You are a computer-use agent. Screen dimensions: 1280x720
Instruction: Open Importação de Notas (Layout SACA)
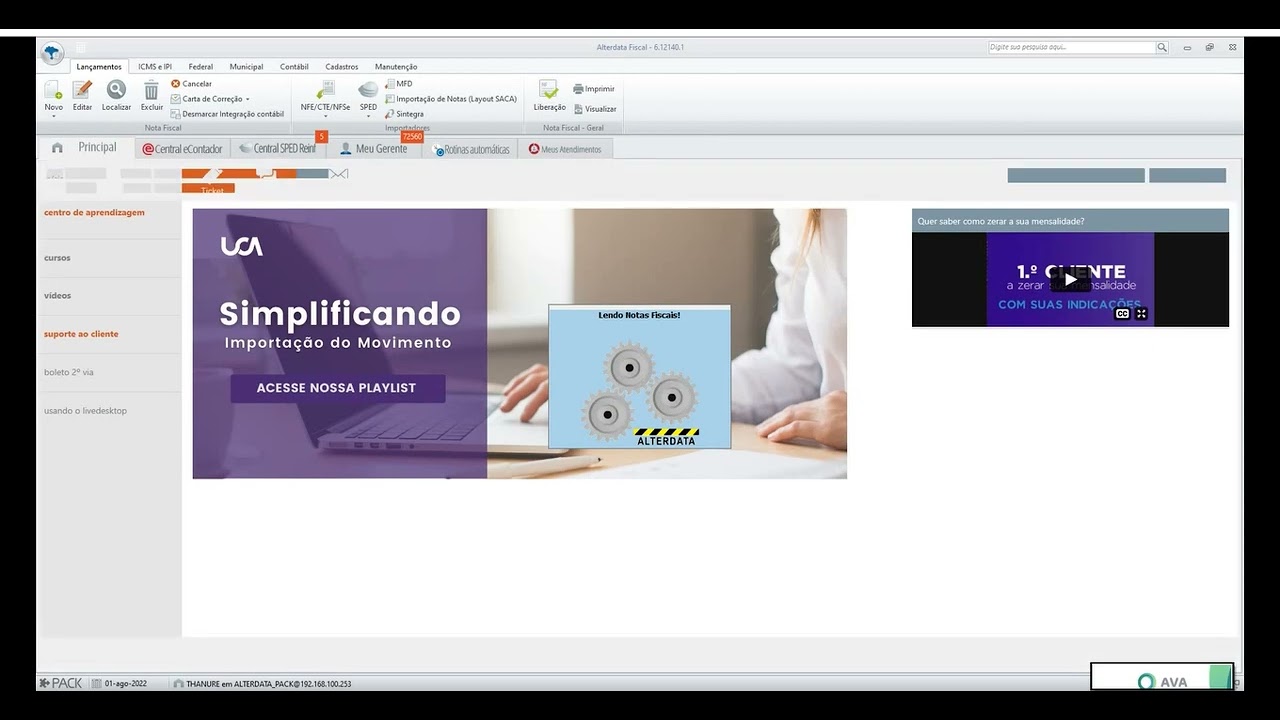[x=450, y=99]
